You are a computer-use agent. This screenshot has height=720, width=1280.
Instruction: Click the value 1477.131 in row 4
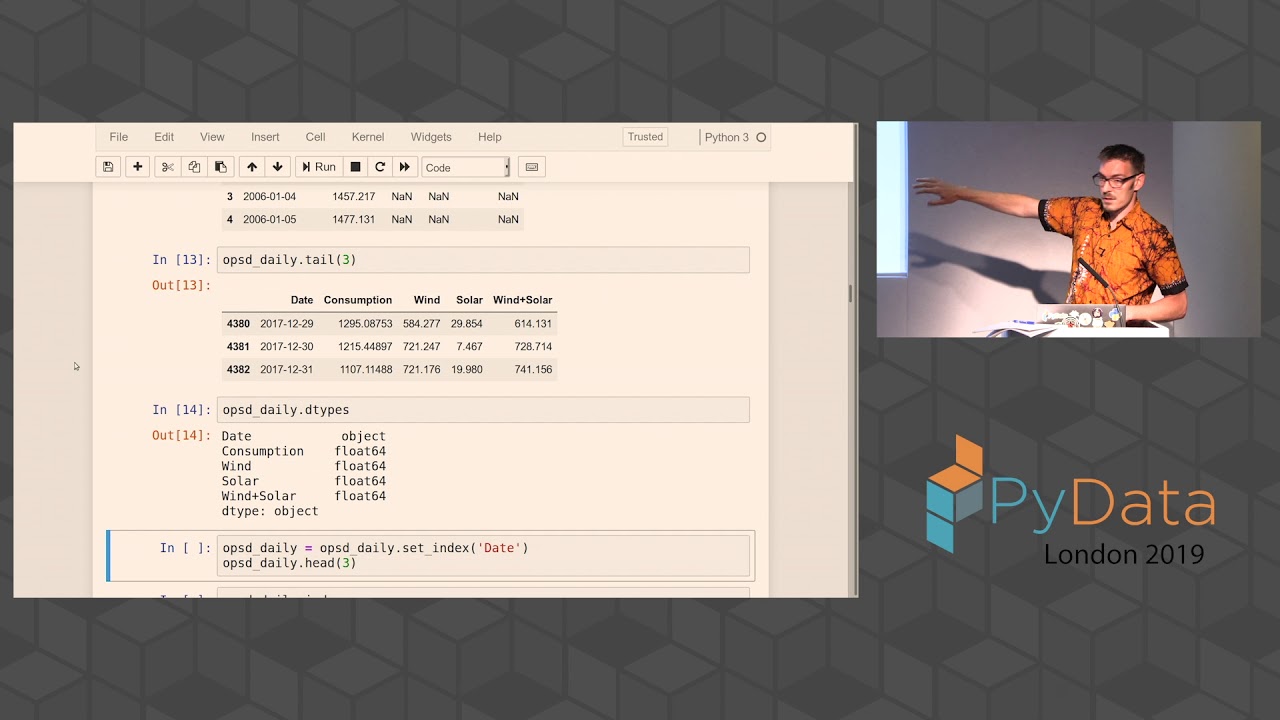tap(354, 220)
